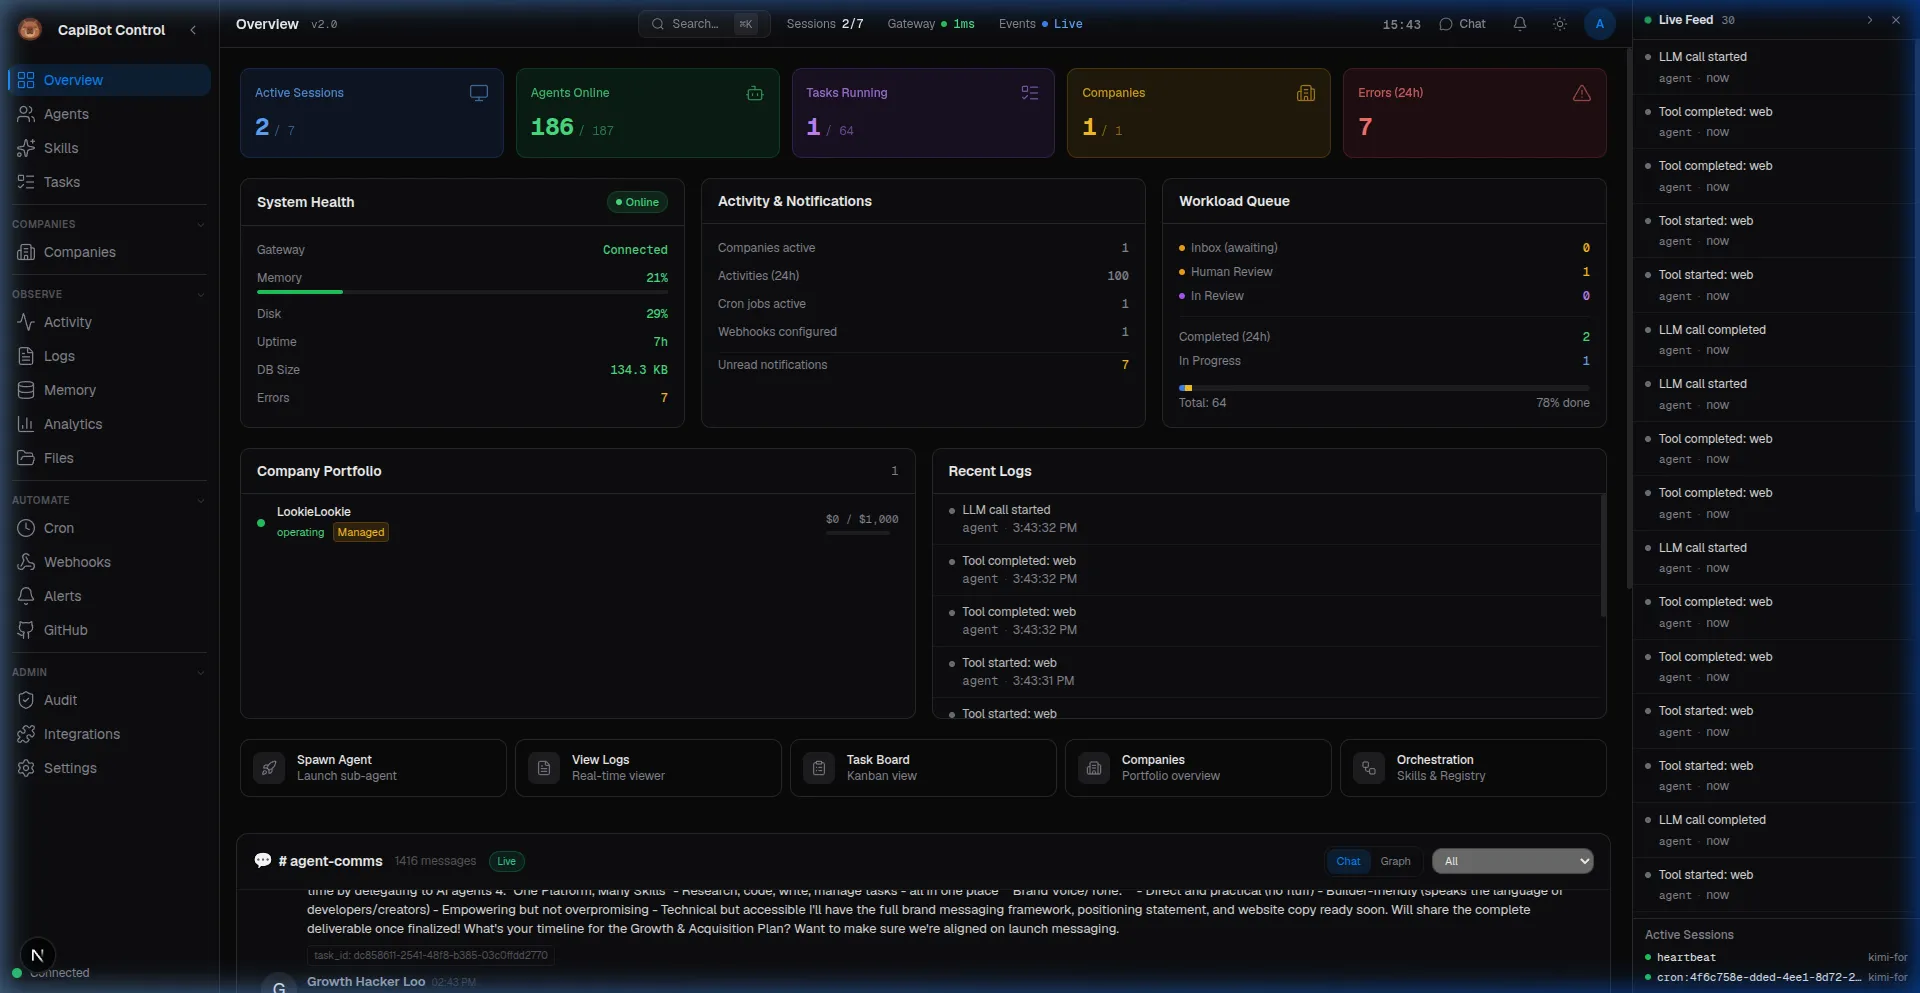This screenshot has width=1920, height=993.
Task: Click the Errors warning triangle icon
Action: tap(1581, 93)
